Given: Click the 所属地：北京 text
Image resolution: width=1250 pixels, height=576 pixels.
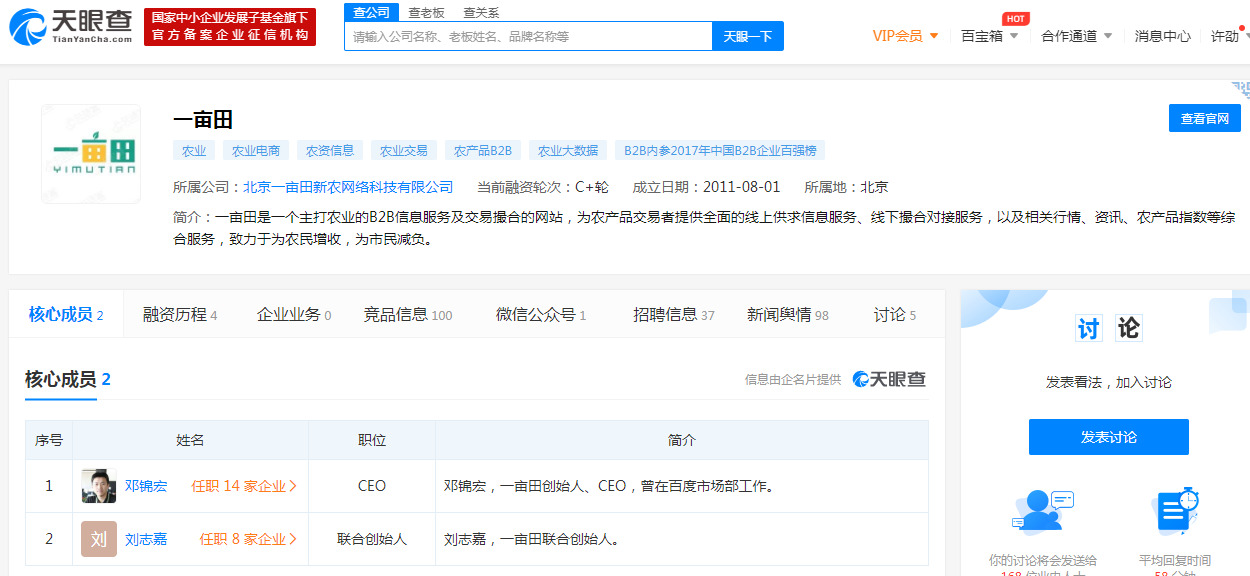Looking at the screenshot, I should [x=846, y=187].
